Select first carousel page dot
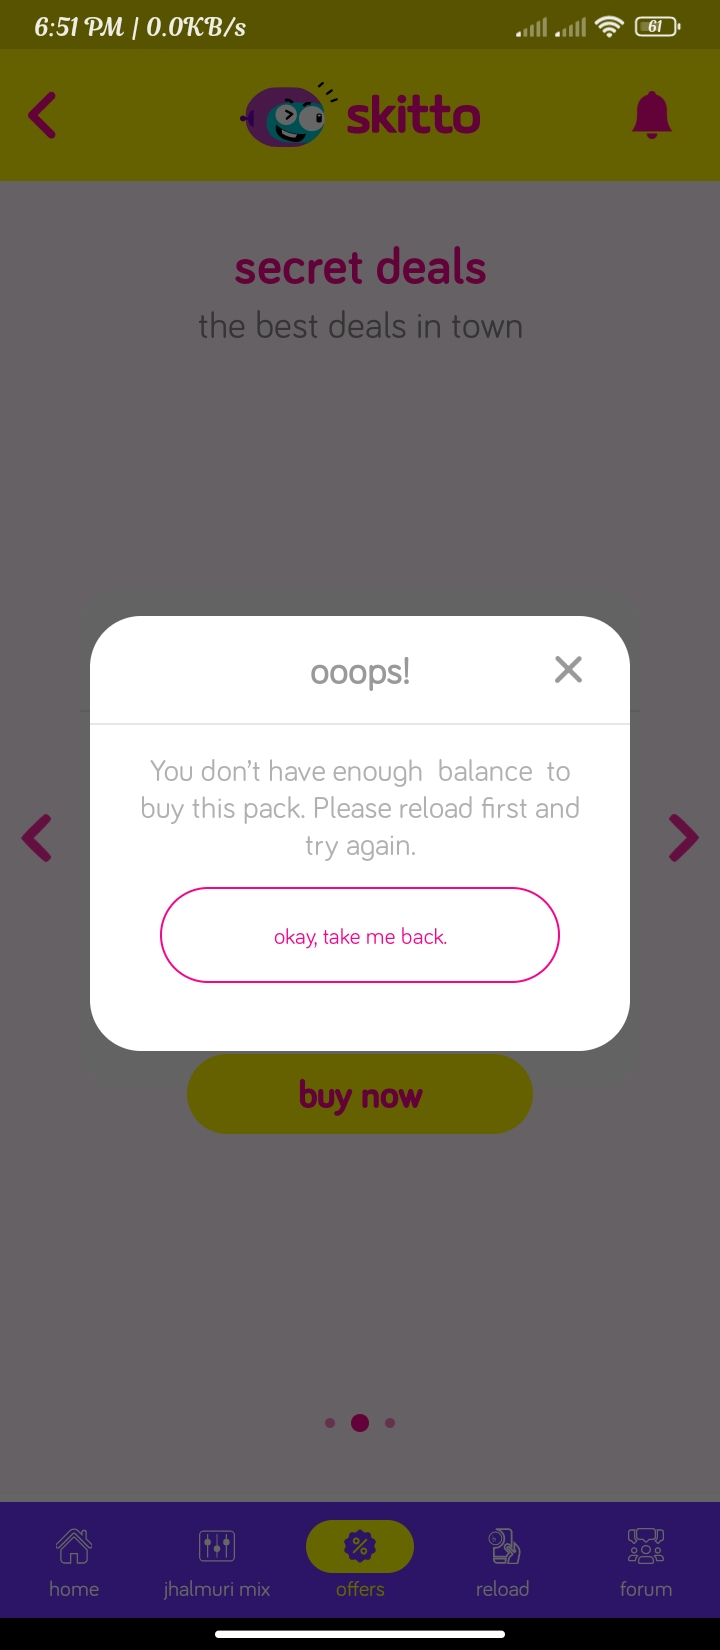The height and width of the screenshot is (1650, 720). [x=330, y=1423]
